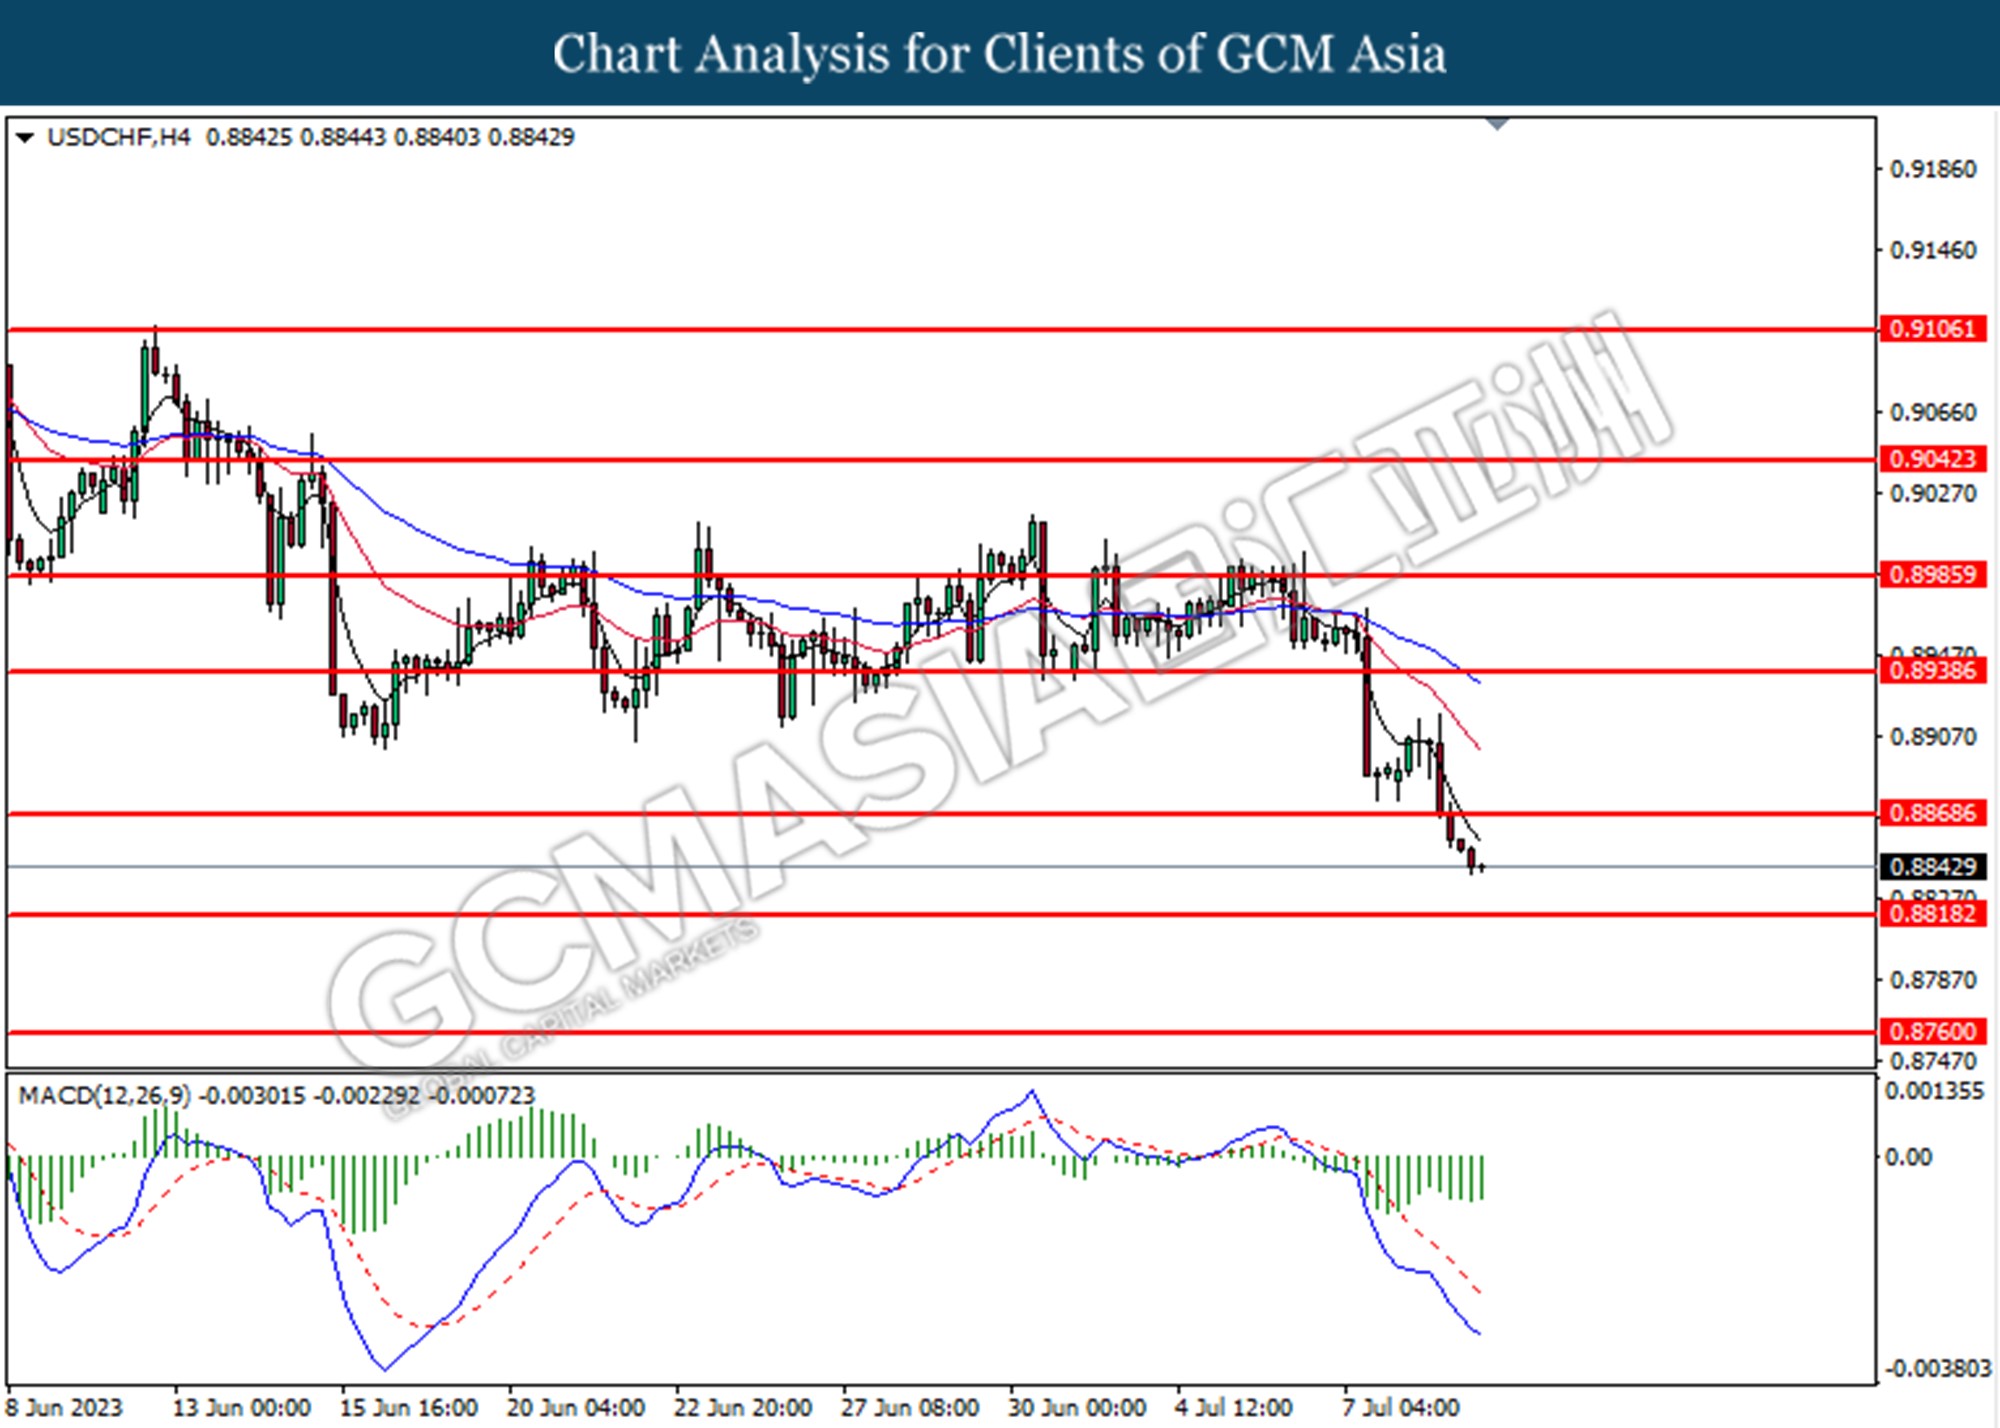Click the 15 Jun 16:00 time label
Screen dimensions: 2000x1428
click(x=408, y=1408)
